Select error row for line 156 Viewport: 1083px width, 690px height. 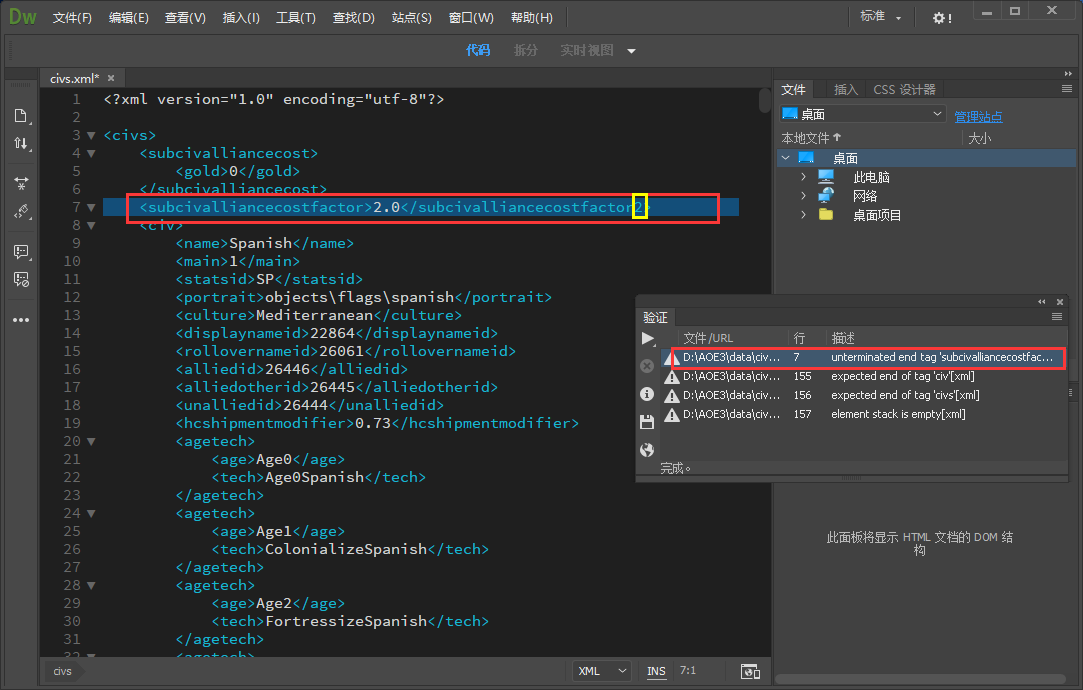click(864, 395)
